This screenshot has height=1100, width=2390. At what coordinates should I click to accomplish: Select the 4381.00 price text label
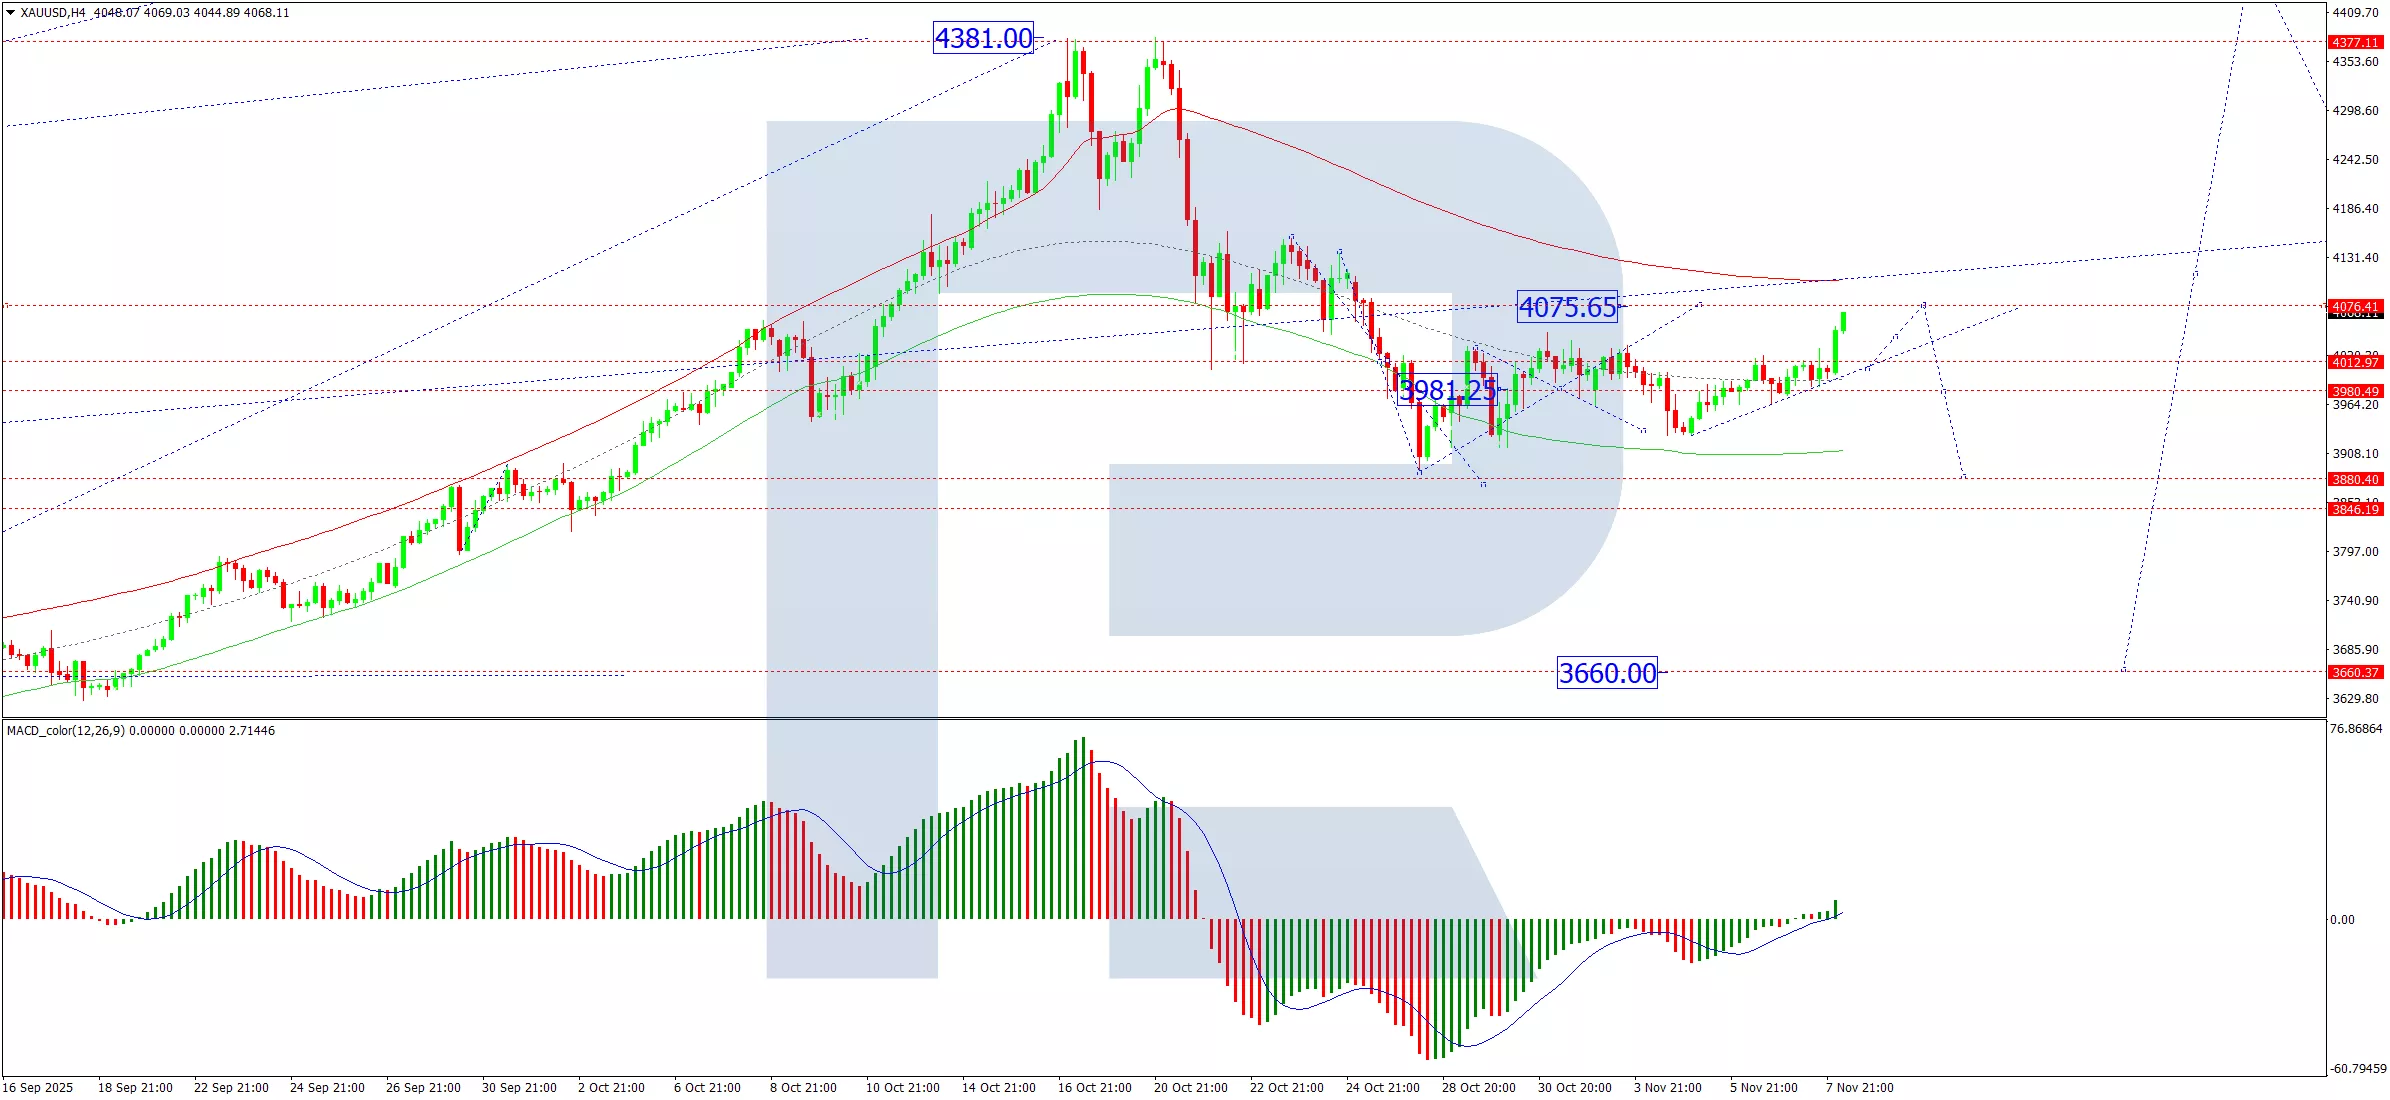click(982, 38)
